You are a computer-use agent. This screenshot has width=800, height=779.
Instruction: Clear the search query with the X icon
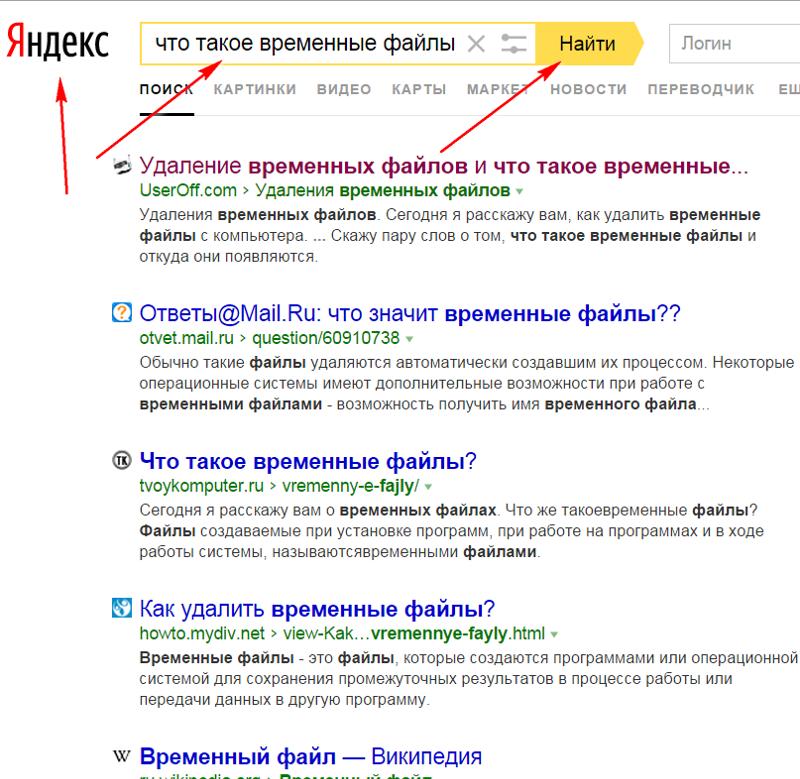click(x=476, y=44)
